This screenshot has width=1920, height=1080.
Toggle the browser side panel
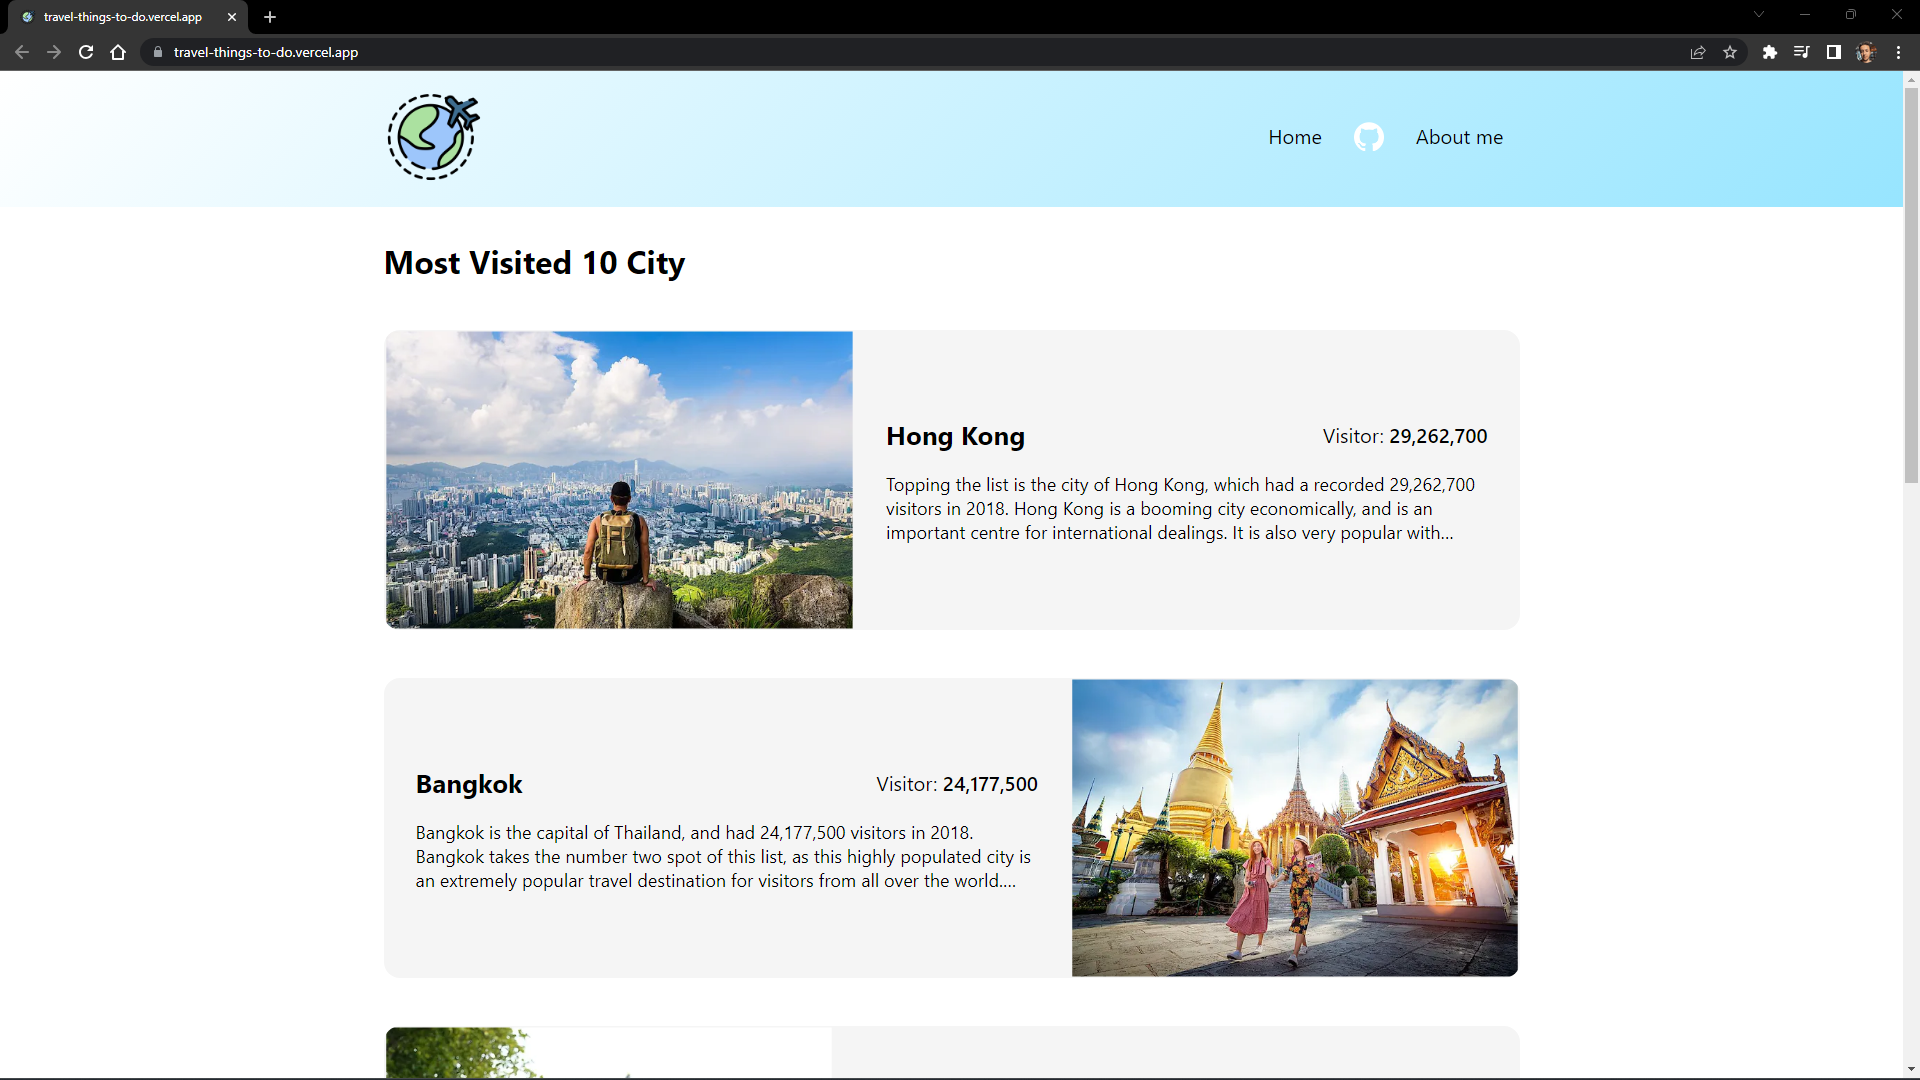(x=1833, y=52)
